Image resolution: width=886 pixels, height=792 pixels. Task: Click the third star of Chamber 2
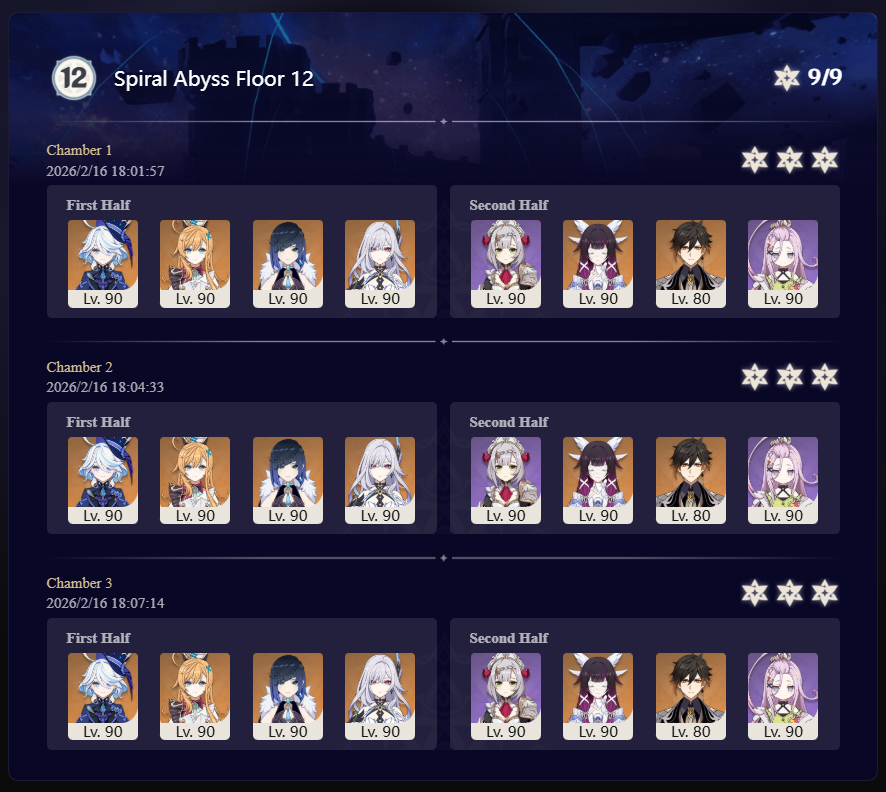pyautogui.click(x=824, y=377)
